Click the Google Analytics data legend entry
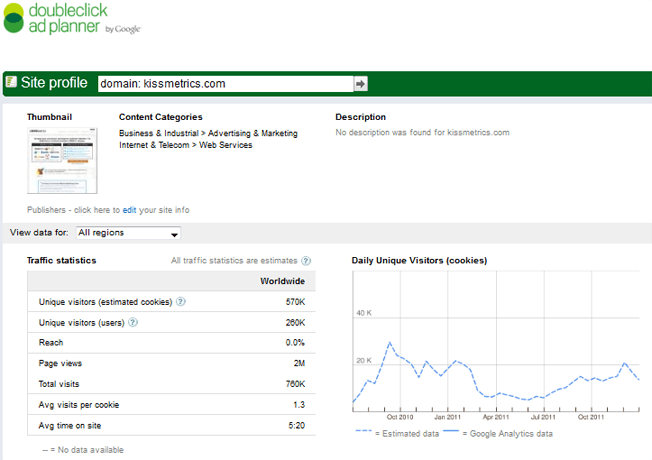The image size is (652, 460). pyautogui.click(x=498, y=433)
